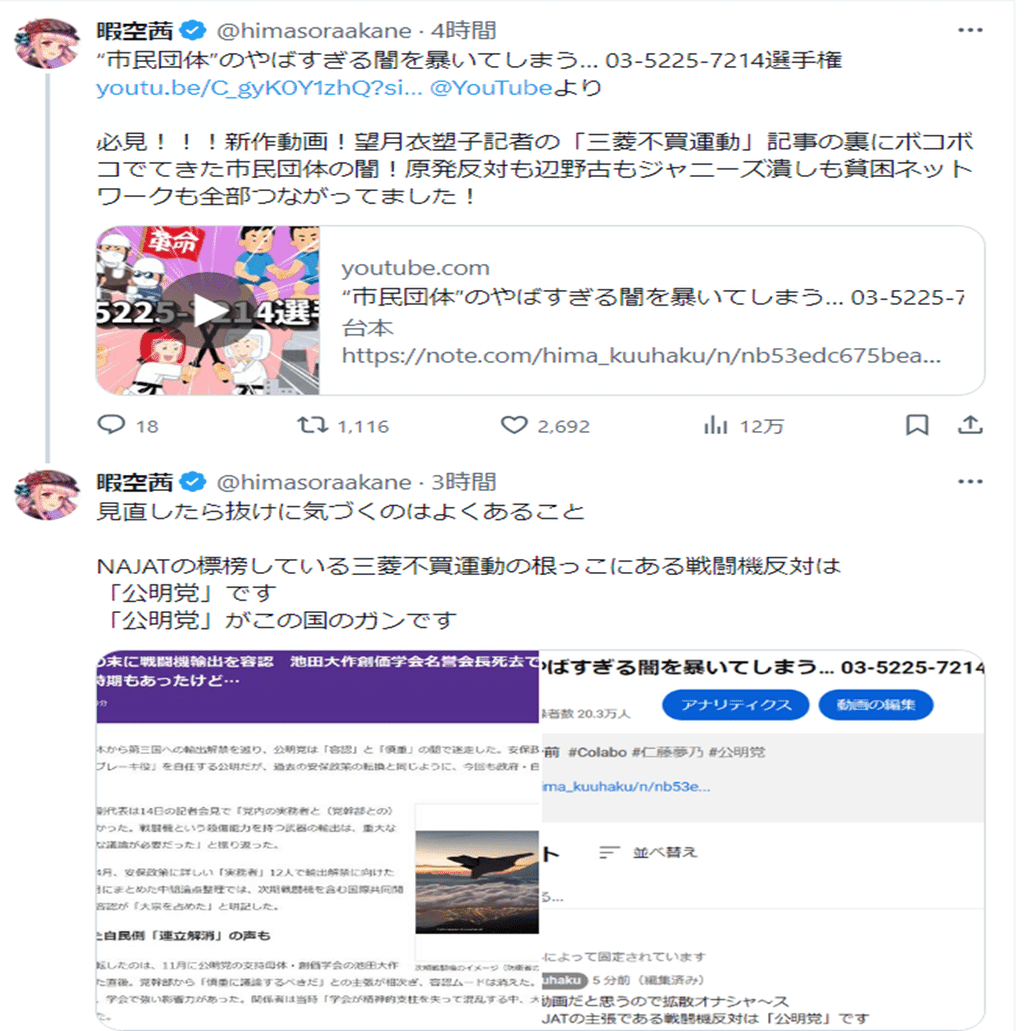
Task: Open the fighter jet news article image
Action: coord(318,840)
